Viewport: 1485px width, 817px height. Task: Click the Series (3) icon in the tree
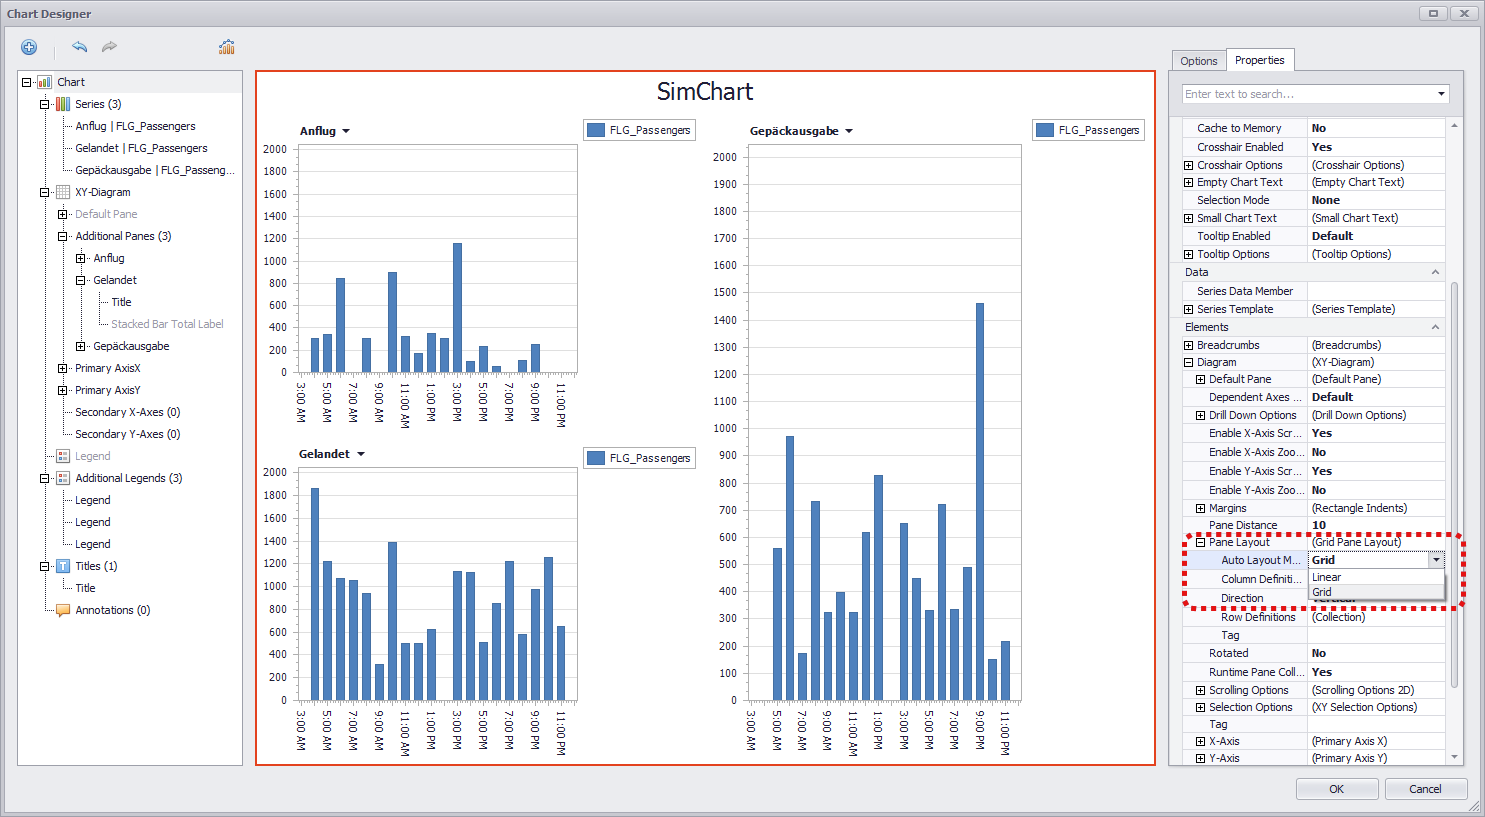(62, 103)
